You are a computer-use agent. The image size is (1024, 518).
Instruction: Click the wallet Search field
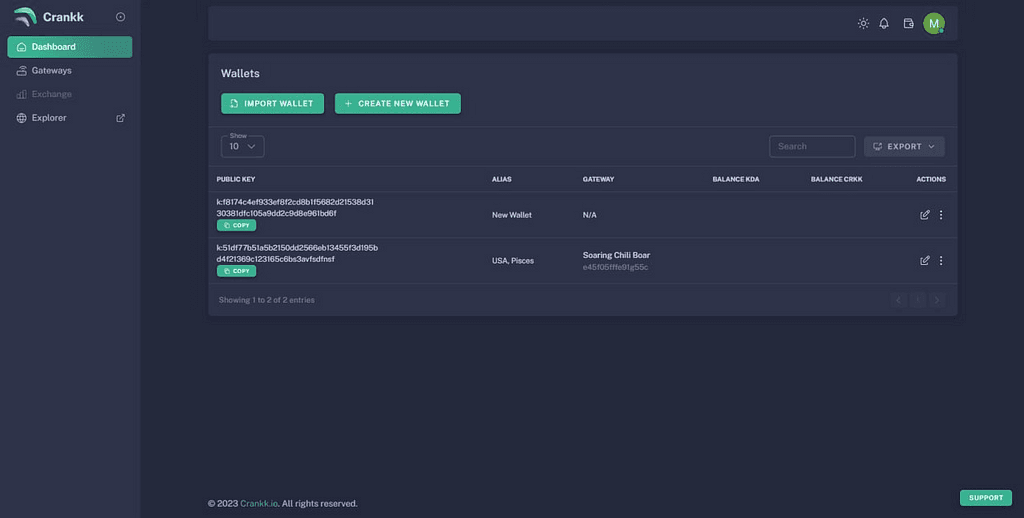[x=812, y=146]
